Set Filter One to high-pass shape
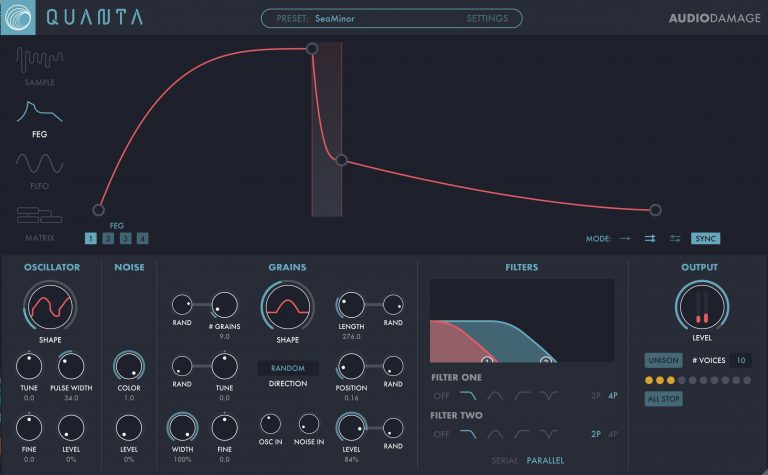768x475 pixels. click(522, 395)
